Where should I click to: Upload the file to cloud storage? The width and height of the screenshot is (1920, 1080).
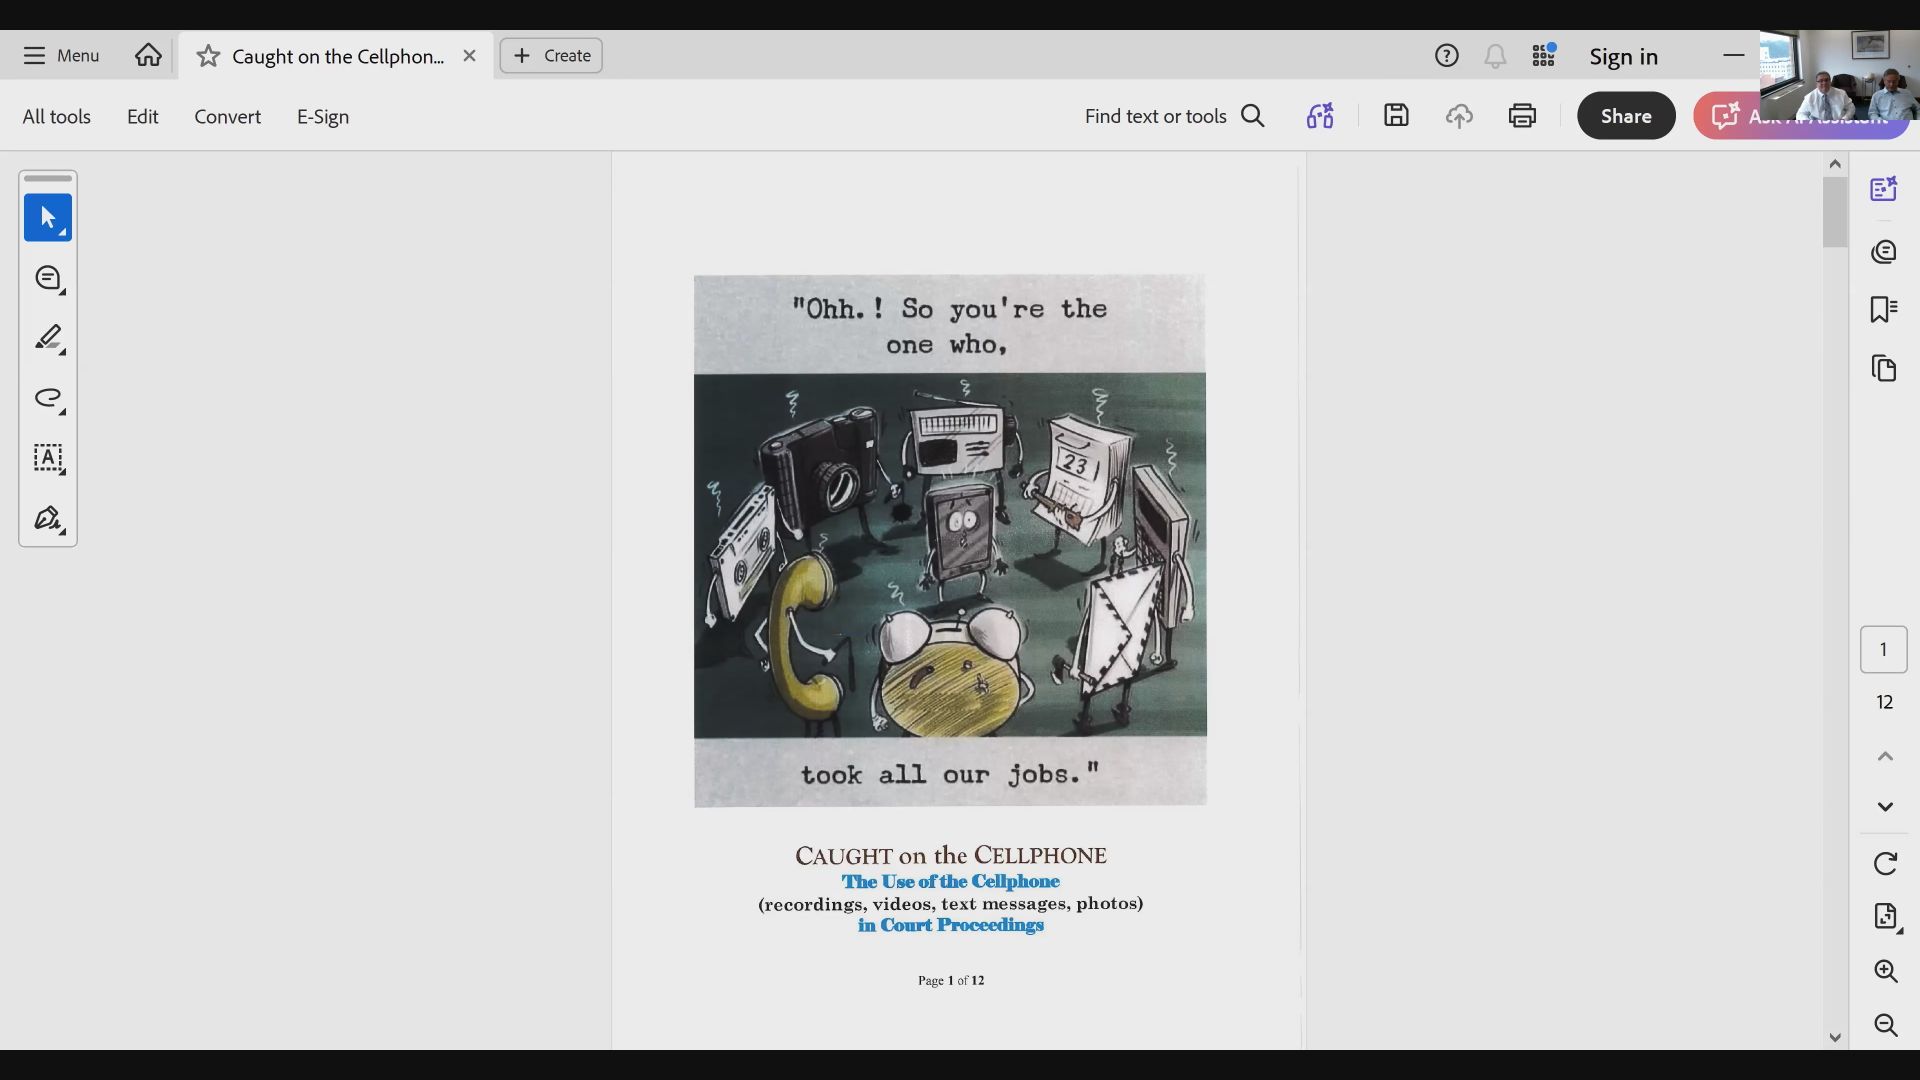(x=1459, y=116)
